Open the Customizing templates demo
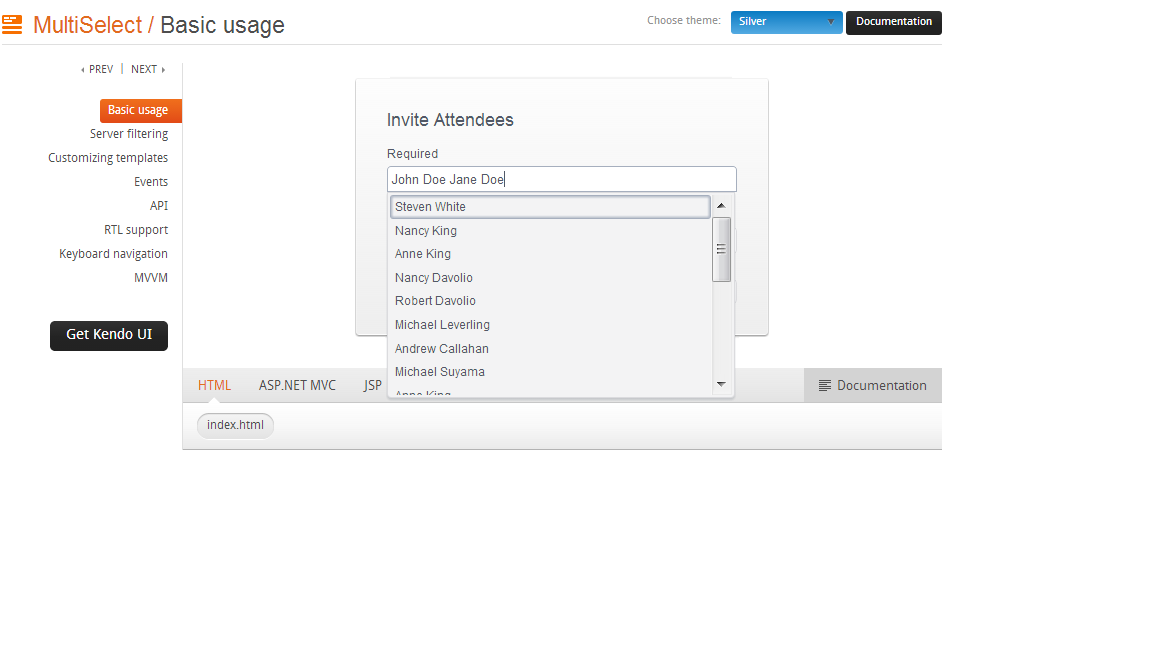The image size is (1152, 648). point(108,158)
